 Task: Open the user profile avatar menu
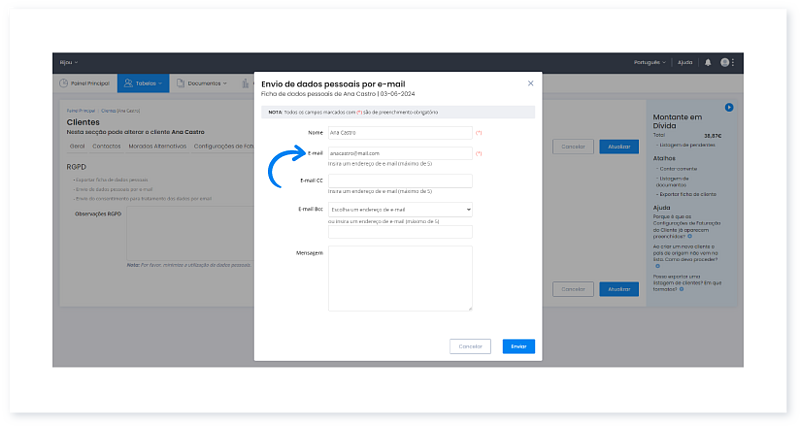click(x=725, y=62)
